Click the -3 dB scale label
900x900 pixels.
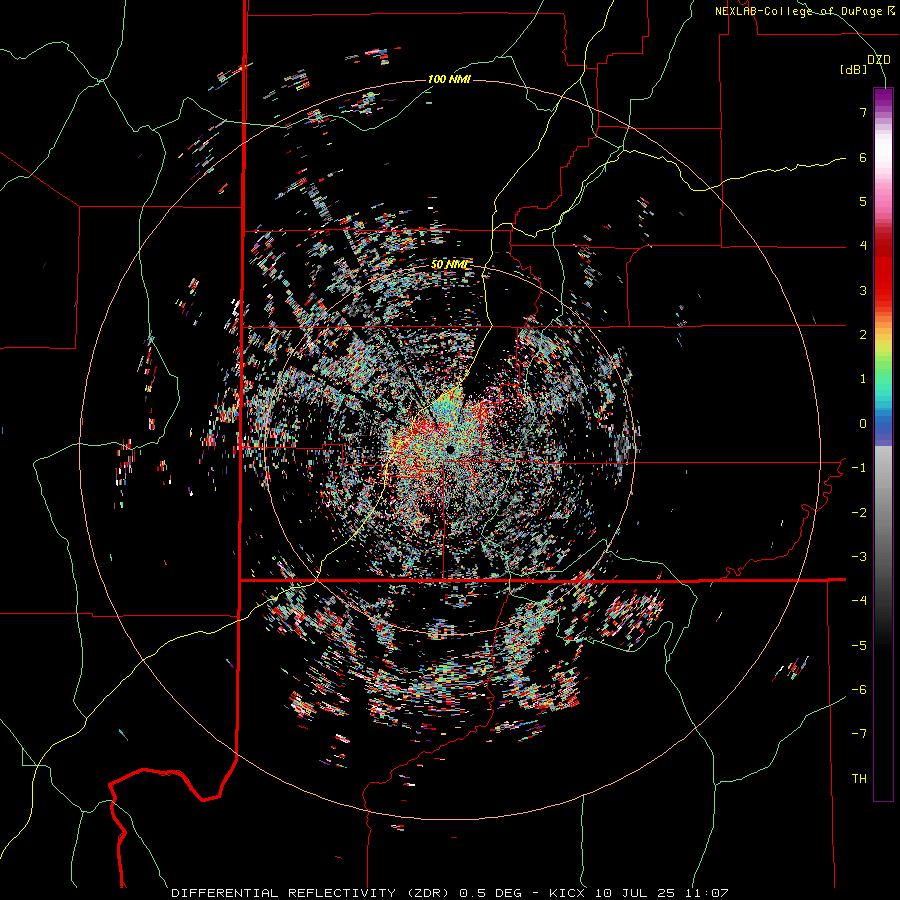[x=859, y=557]
